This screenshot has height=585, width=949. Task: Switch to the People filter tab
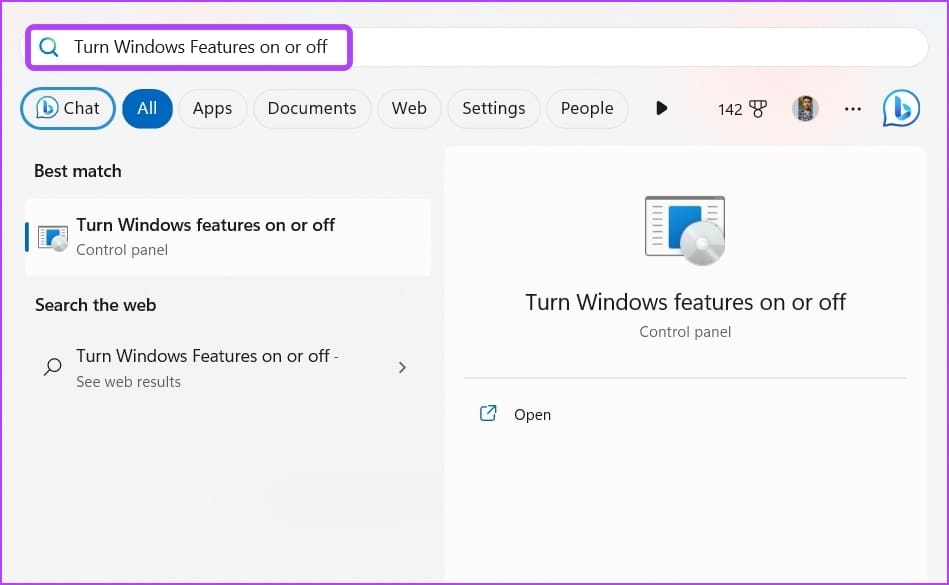click(586, 108)
